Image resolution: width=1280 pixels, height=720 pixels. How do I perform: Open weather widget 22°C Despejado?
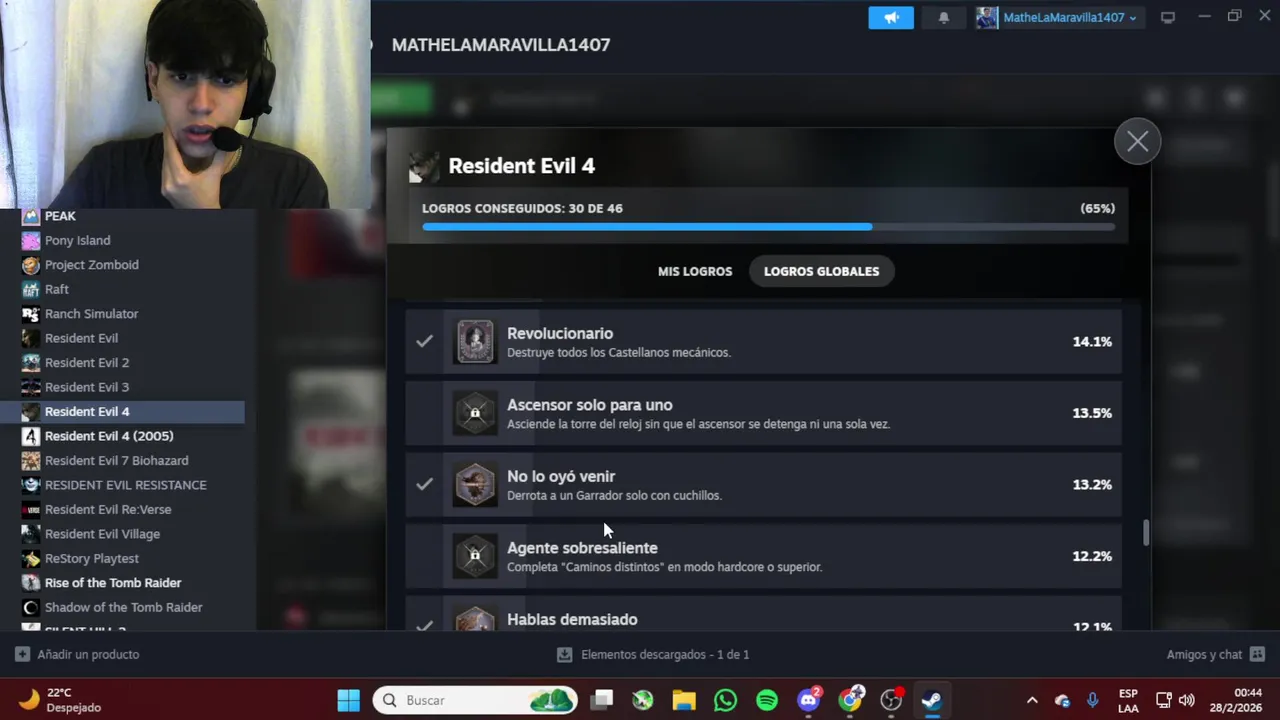(60, 700)
